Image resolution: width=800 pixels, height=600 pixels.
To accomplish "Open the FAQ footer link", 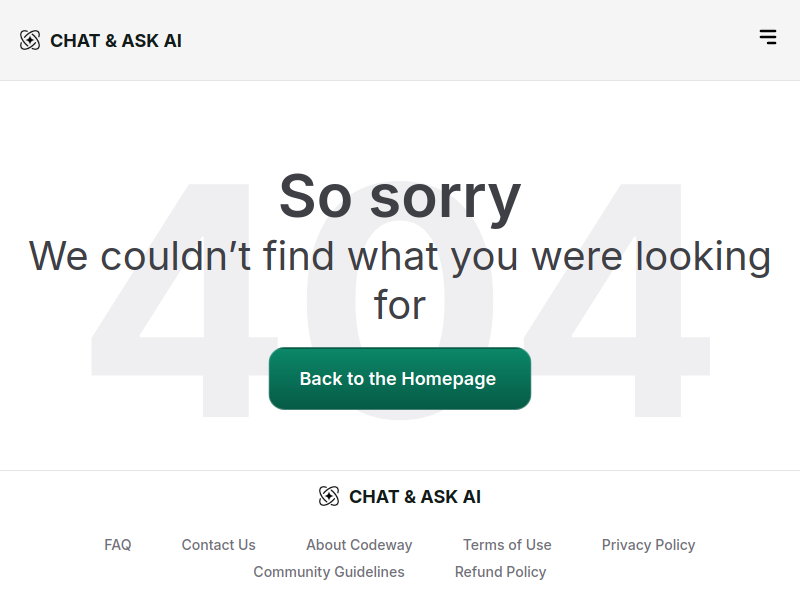I will tap(118, 545).
